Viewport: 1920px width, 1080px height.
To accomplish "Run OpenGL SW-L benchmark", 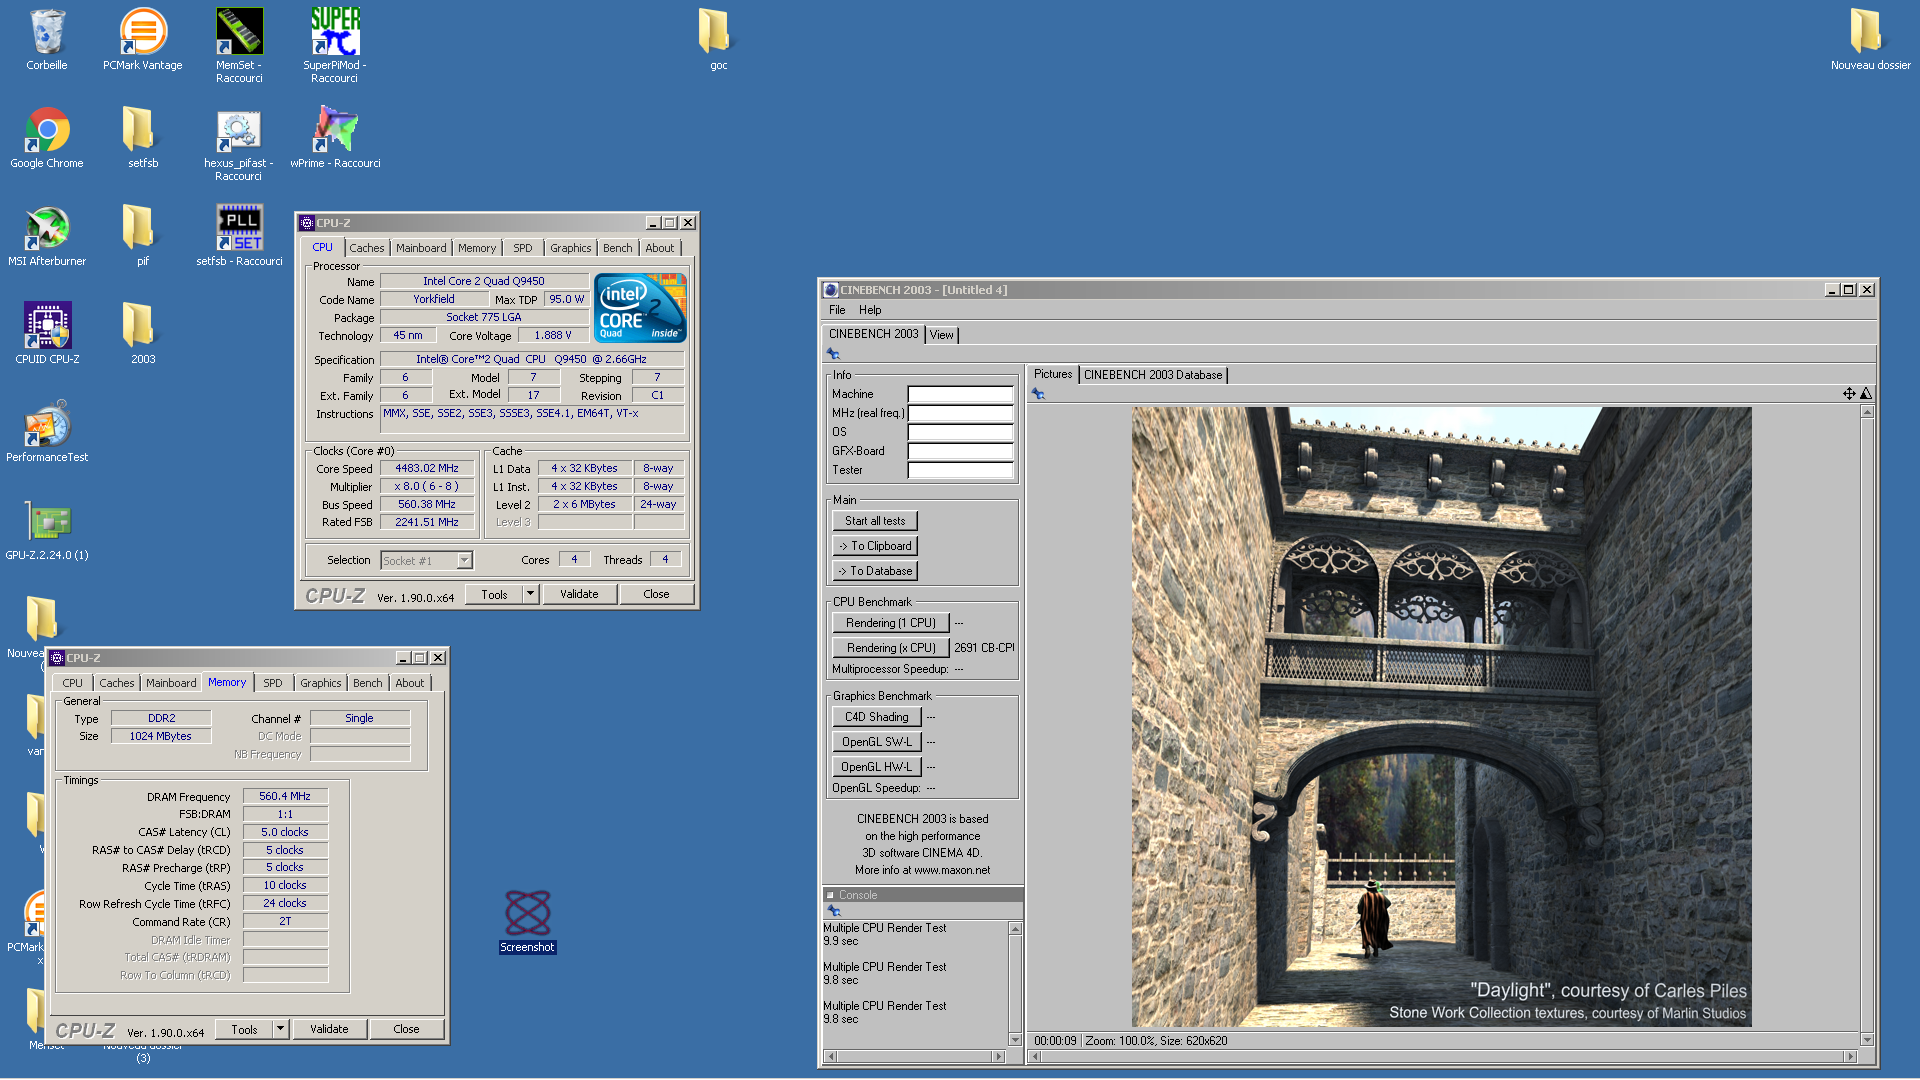I will 877,742.
